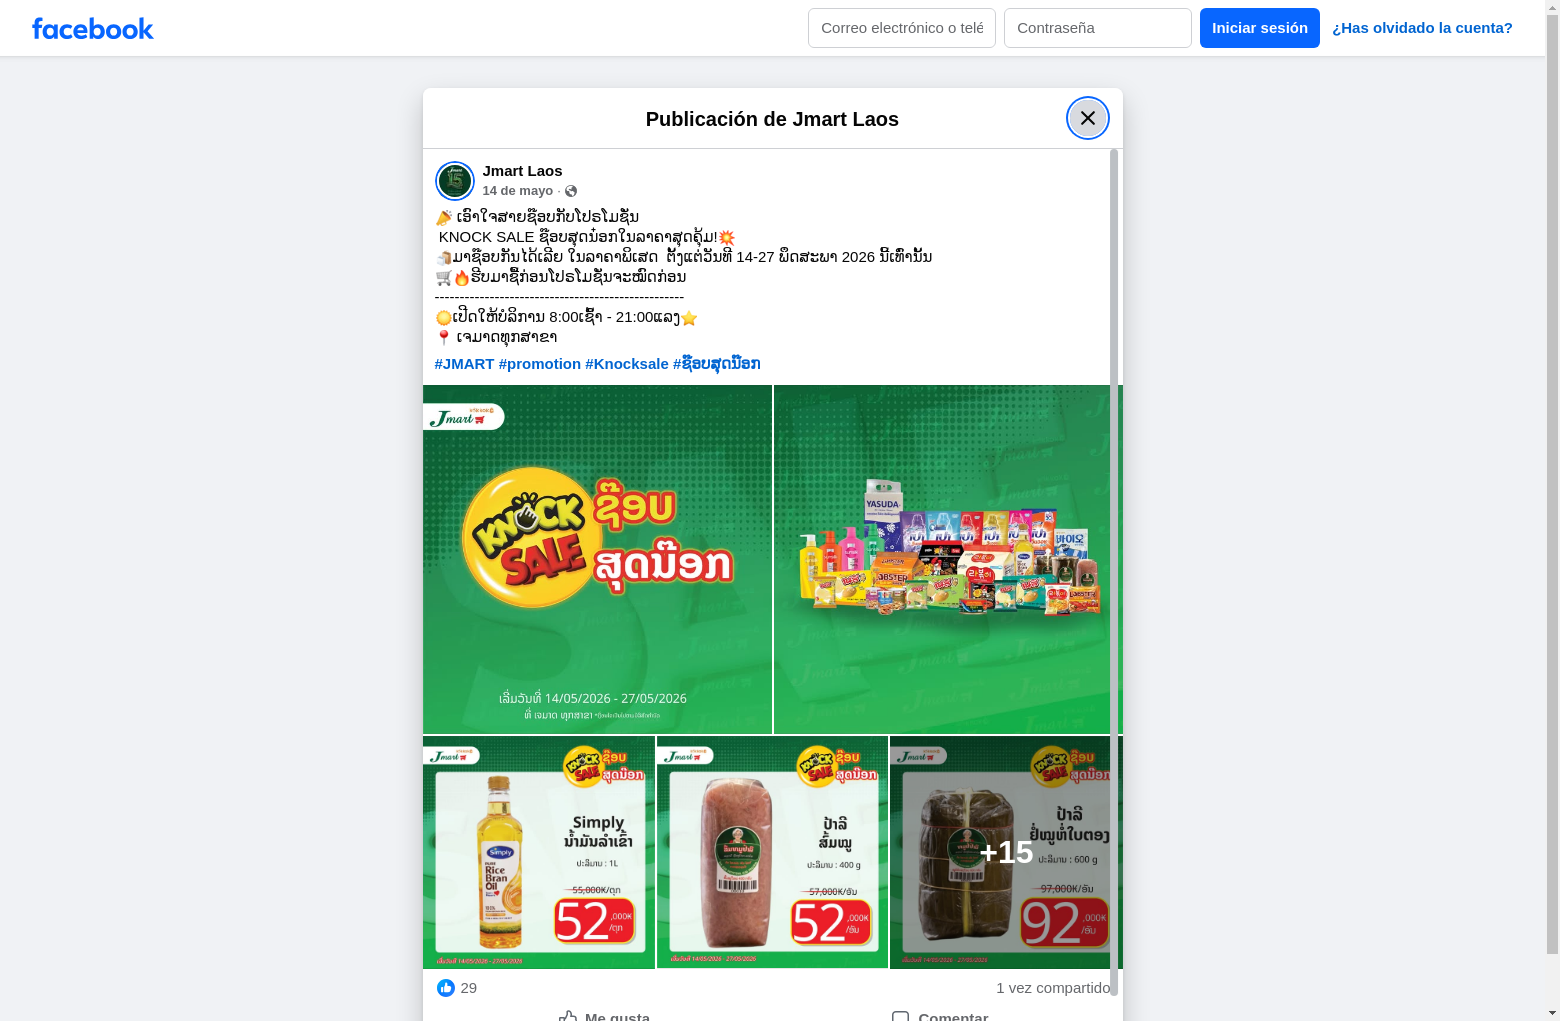Click the blue like reaction icon

coord(446,988)
